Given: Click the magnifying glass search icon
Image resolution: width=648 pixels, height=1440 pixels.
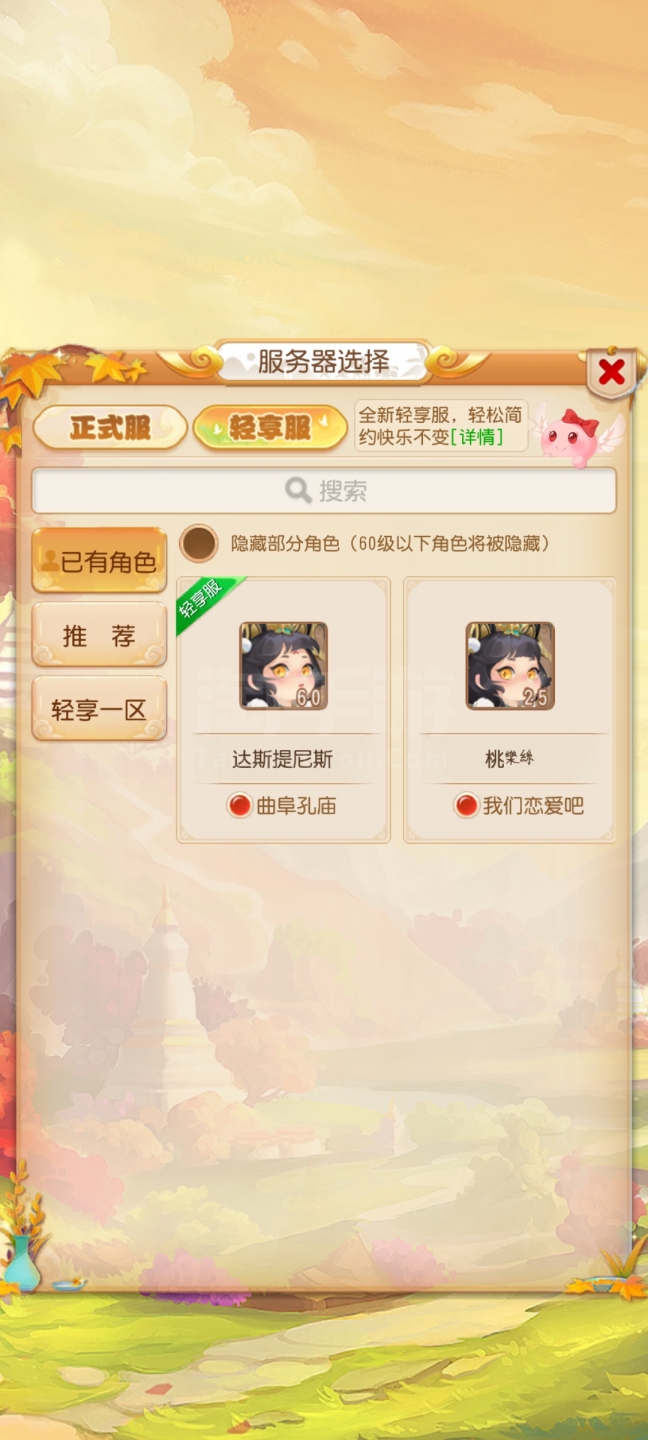Looking at the screenshot, I should [297, 490].
